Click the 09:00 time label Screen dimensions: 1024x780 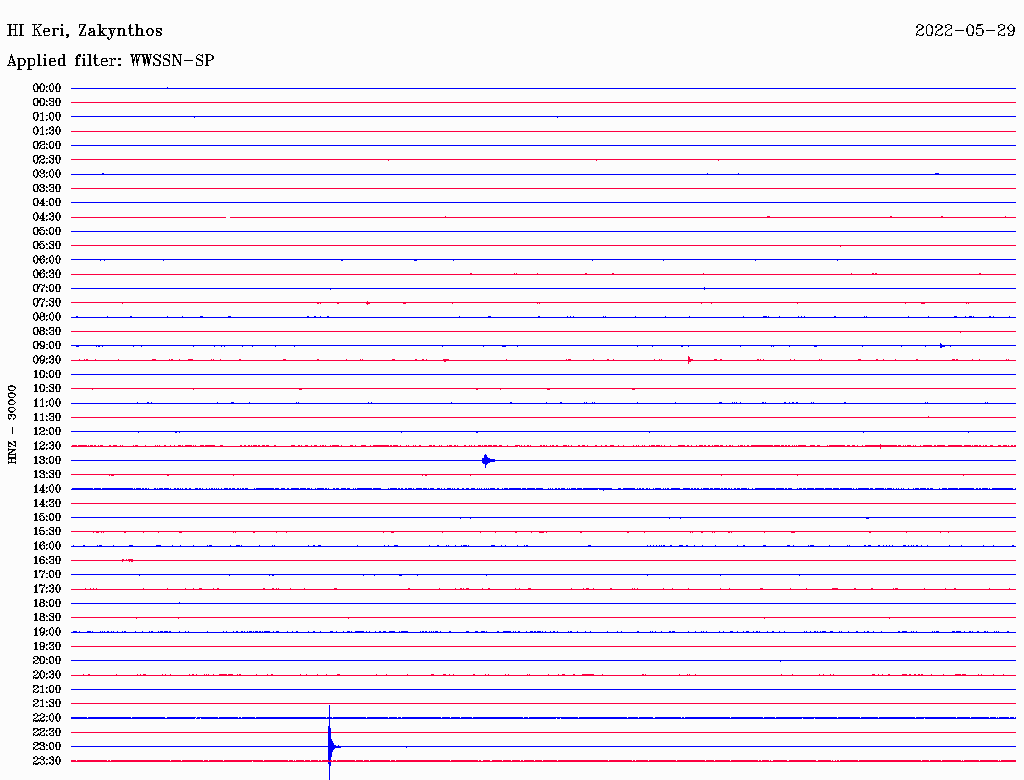click(x=47, y=346)
